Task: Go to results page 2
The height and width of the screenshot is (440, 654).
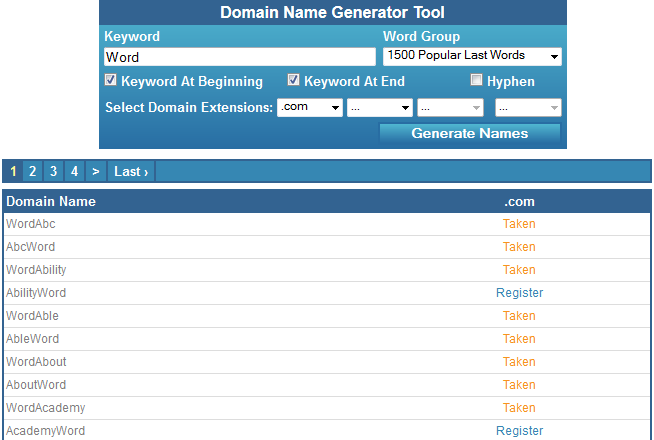Action: pos(33,171)
